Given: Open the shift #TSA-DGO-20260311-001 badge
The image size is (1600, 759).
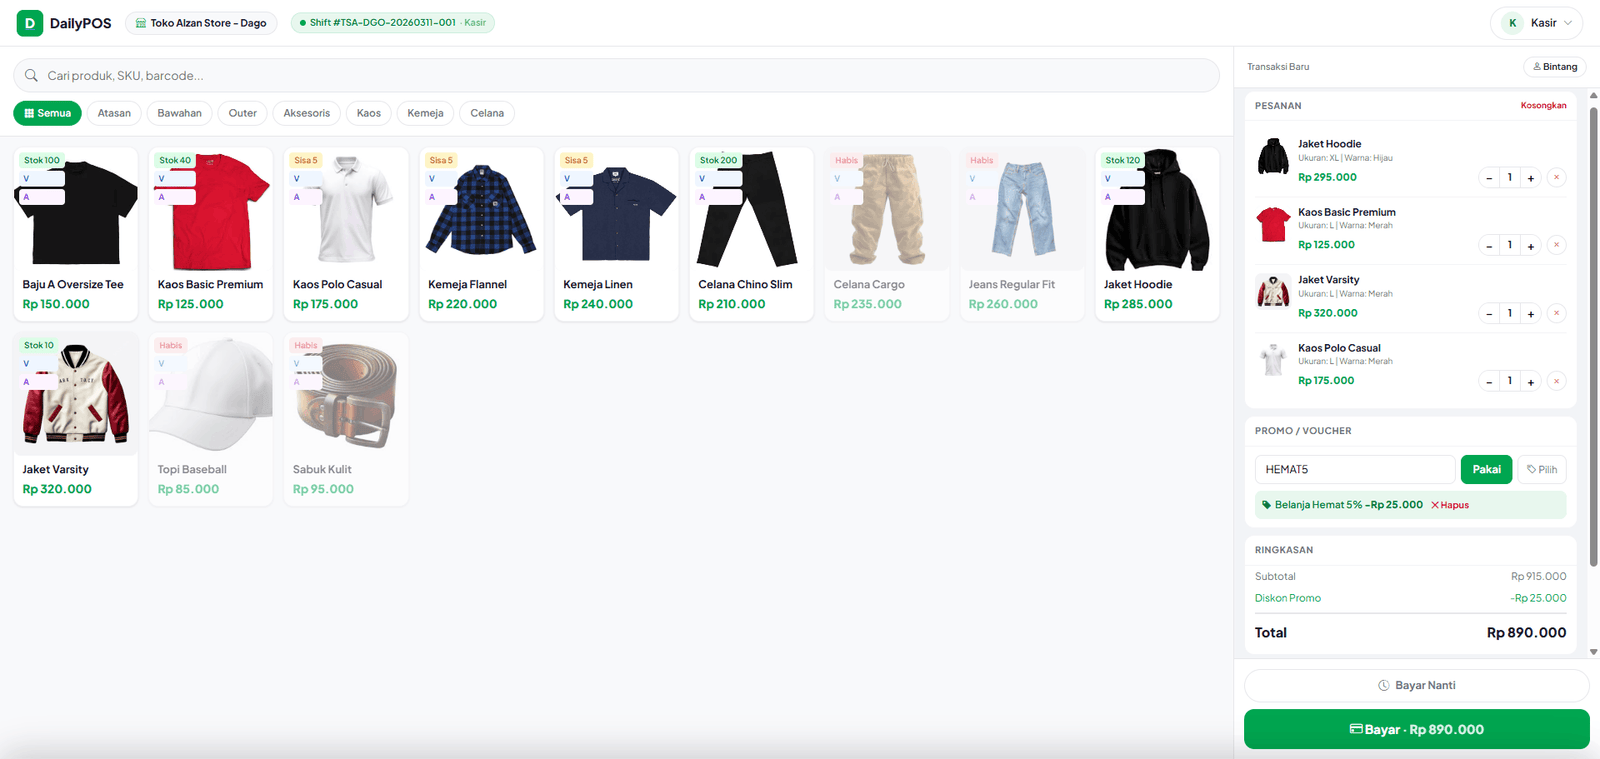Looking at the screenshot, I should point(392,22).
